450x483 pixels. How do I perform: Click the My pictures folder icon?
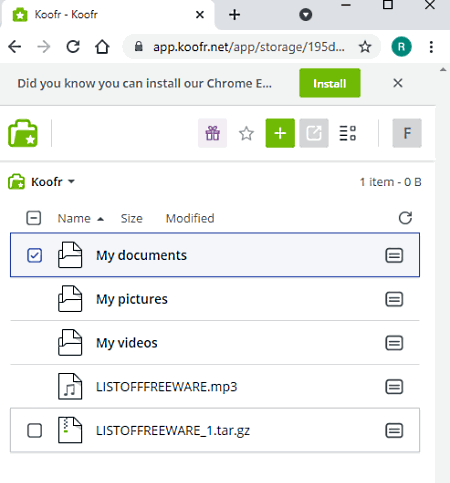click(70, 299)
